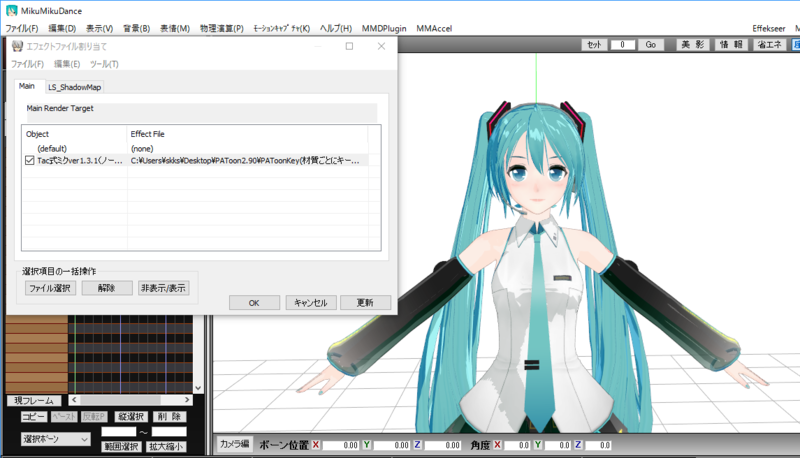This screenshot has height=458, width=800.
Task: Open the MMDPlugin menu
Action: click(384, 29)
